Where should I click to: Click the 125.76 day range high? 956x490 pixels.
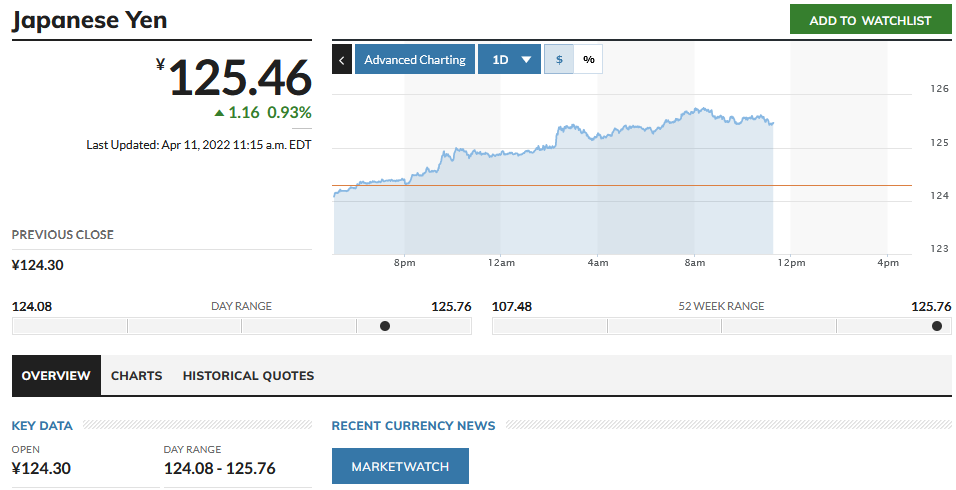(451, 306)
